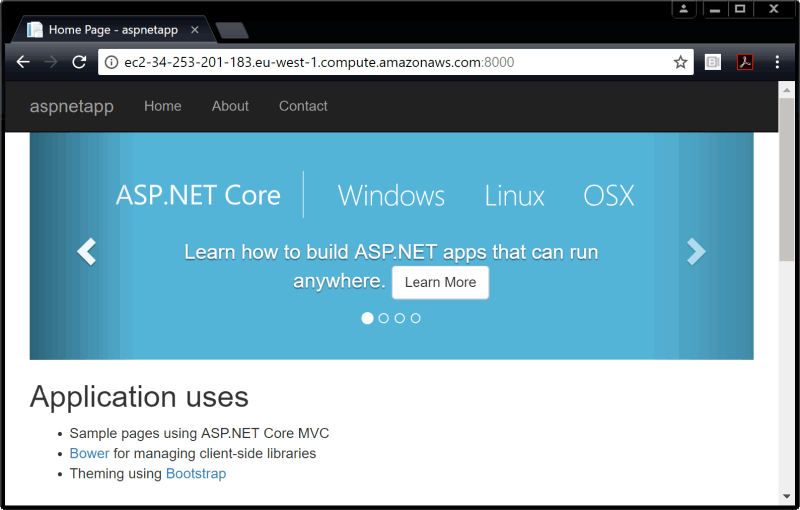Go to the previous carousel slide
Viewport: 800px width, 510px height.
coord(87,252)
